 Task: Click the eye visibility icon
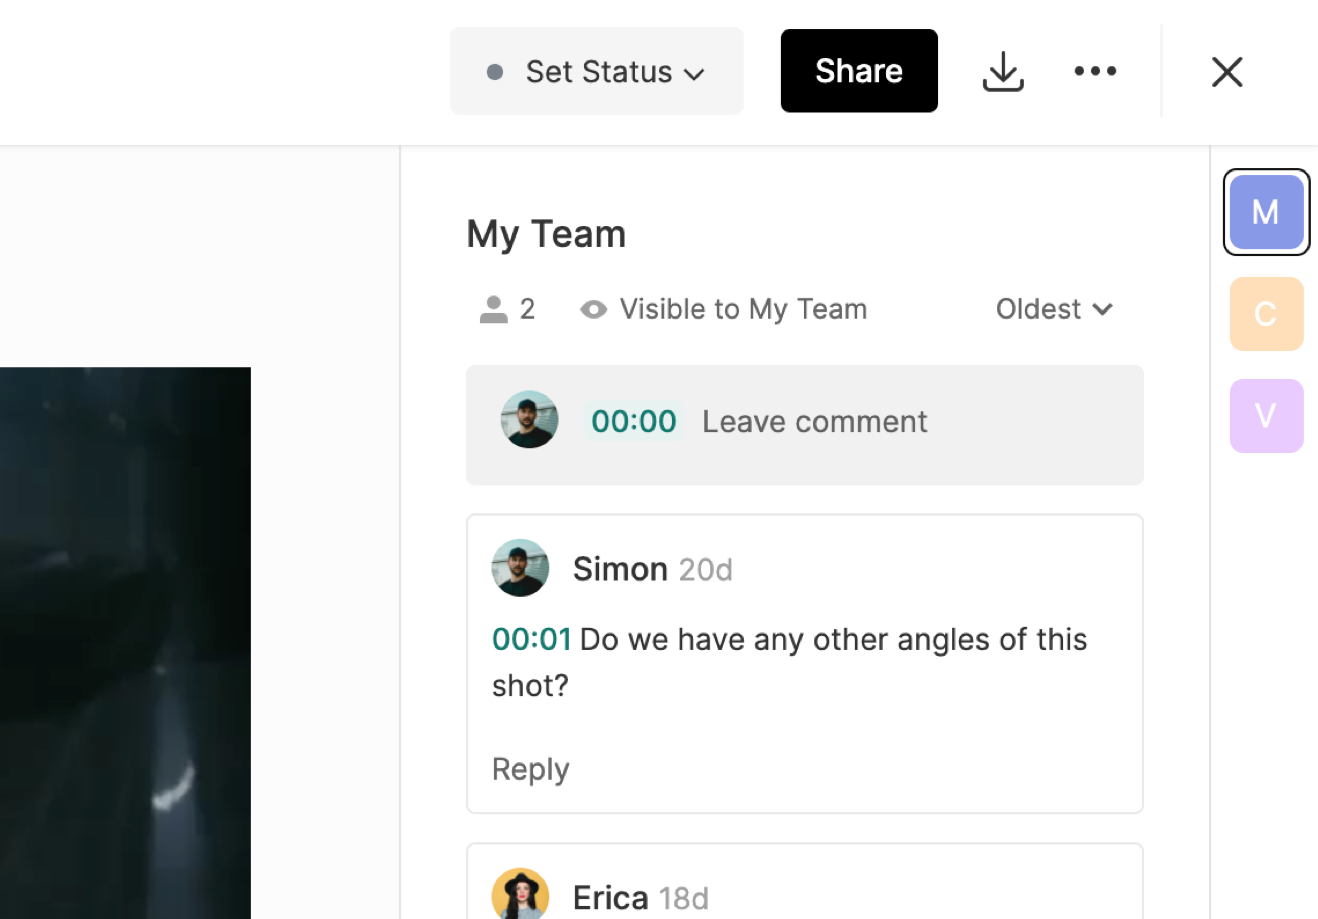(x=593, y=310)
